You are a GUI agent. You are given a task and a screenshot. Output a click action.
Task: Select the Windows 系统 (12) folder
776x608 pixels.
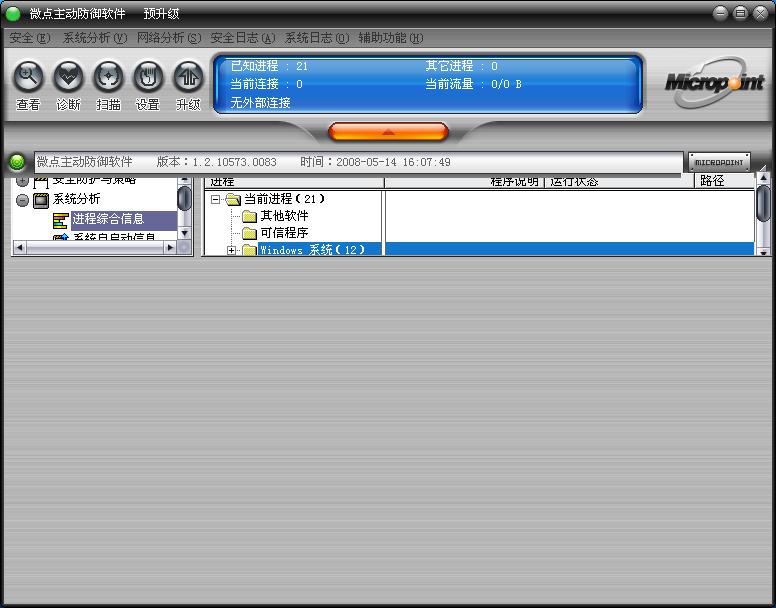(x=312, y=249)
